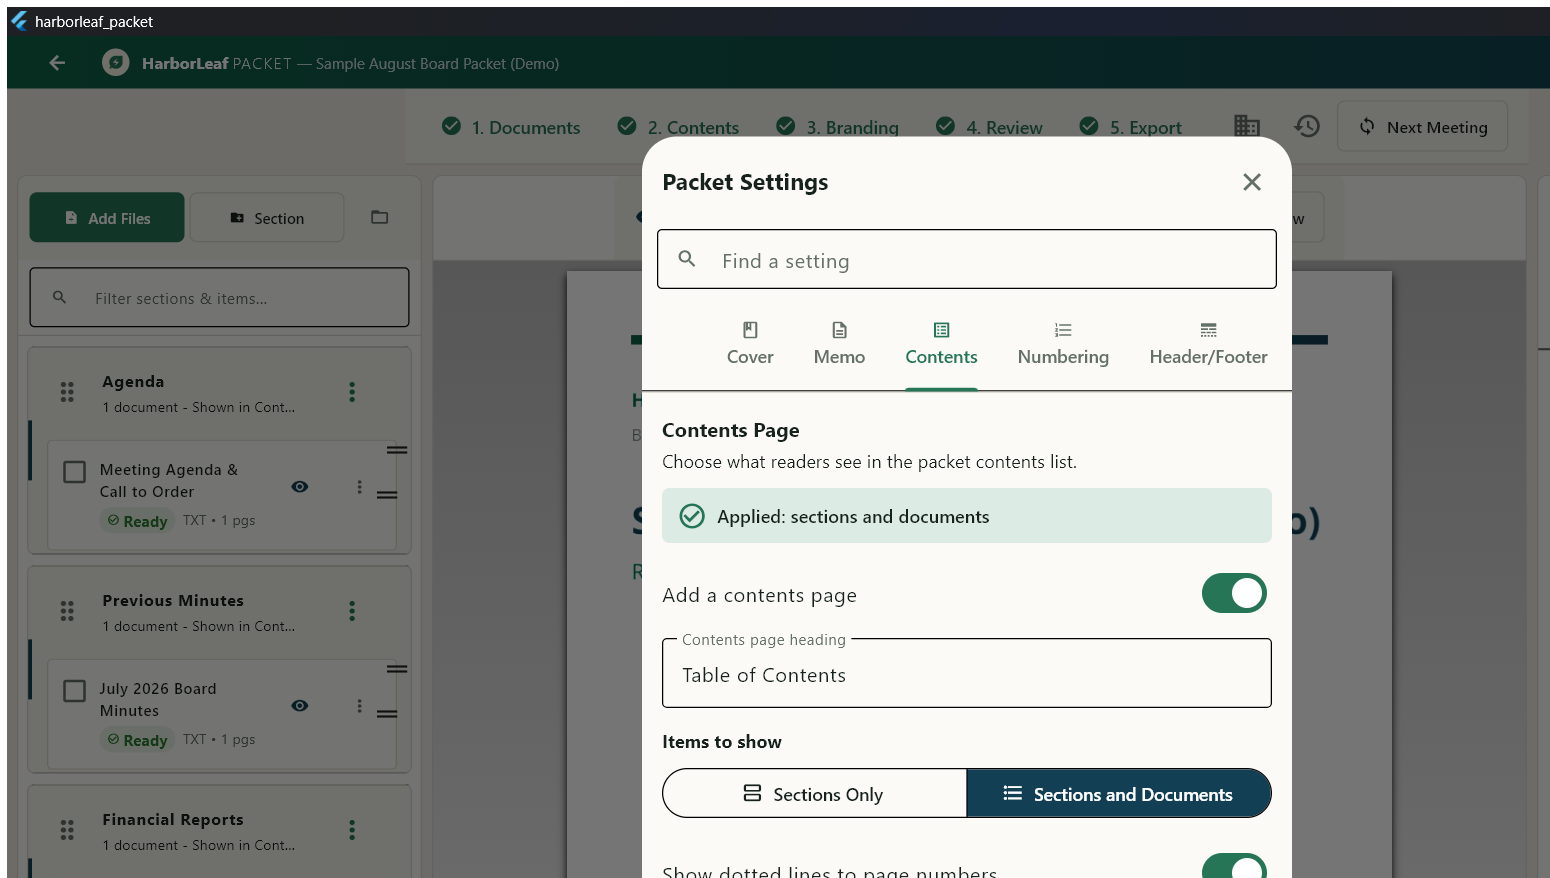Go to step 3. Branding
Image resolution: width=1550 pixels, height=878 pixels.
[x=838, y=127]
